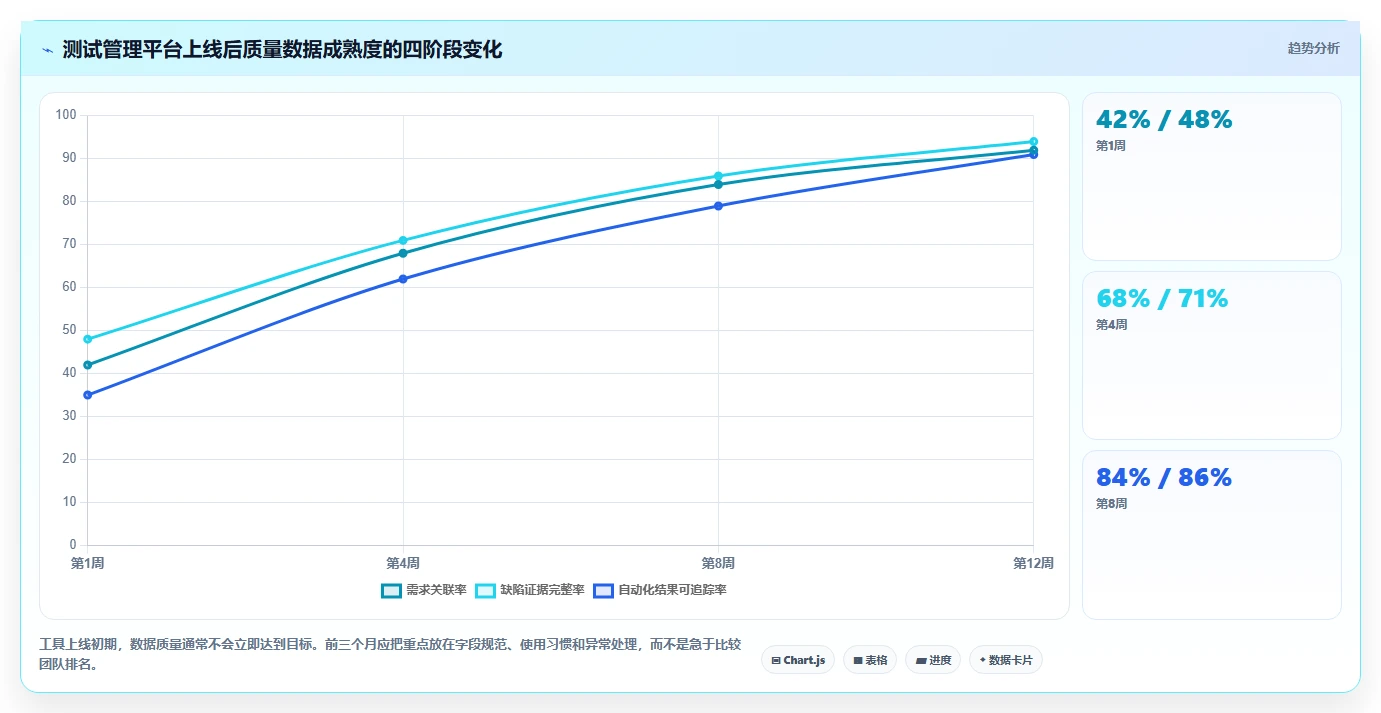Click 需求关联率 data point at 第4周 (68)
Image resolution: width=1381 pixels, height=713 pixels.
click(x=403, y=253)
